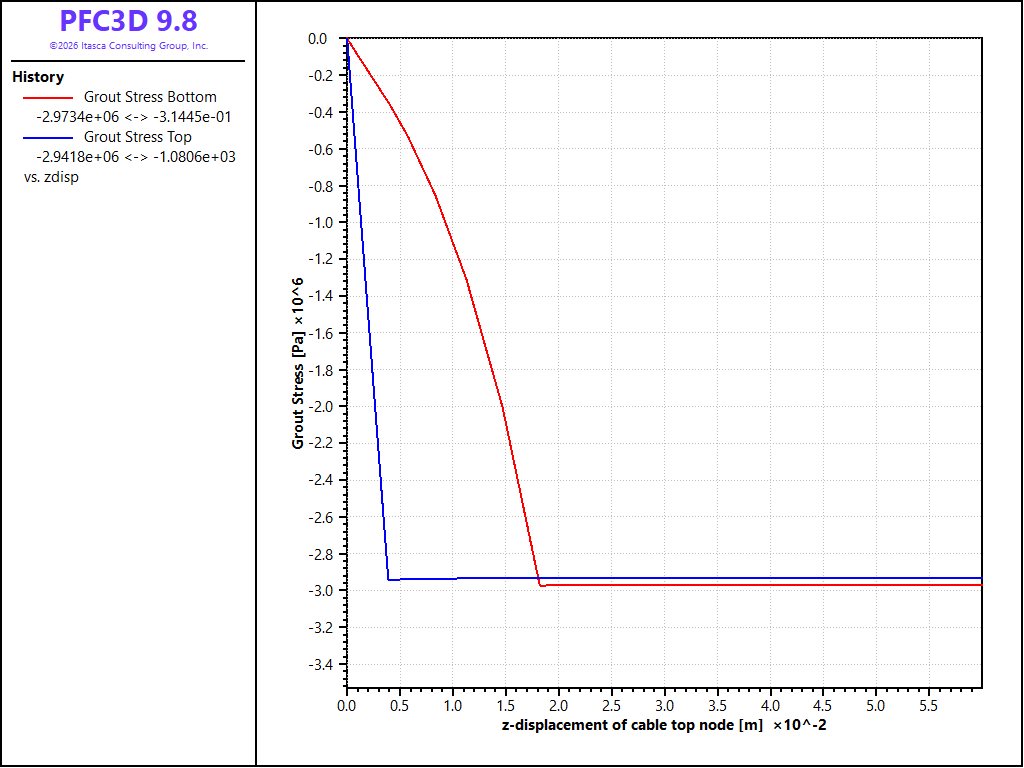
Task: Click the Grout Stress [Pa] y-axis label
Action: point(298,364)
